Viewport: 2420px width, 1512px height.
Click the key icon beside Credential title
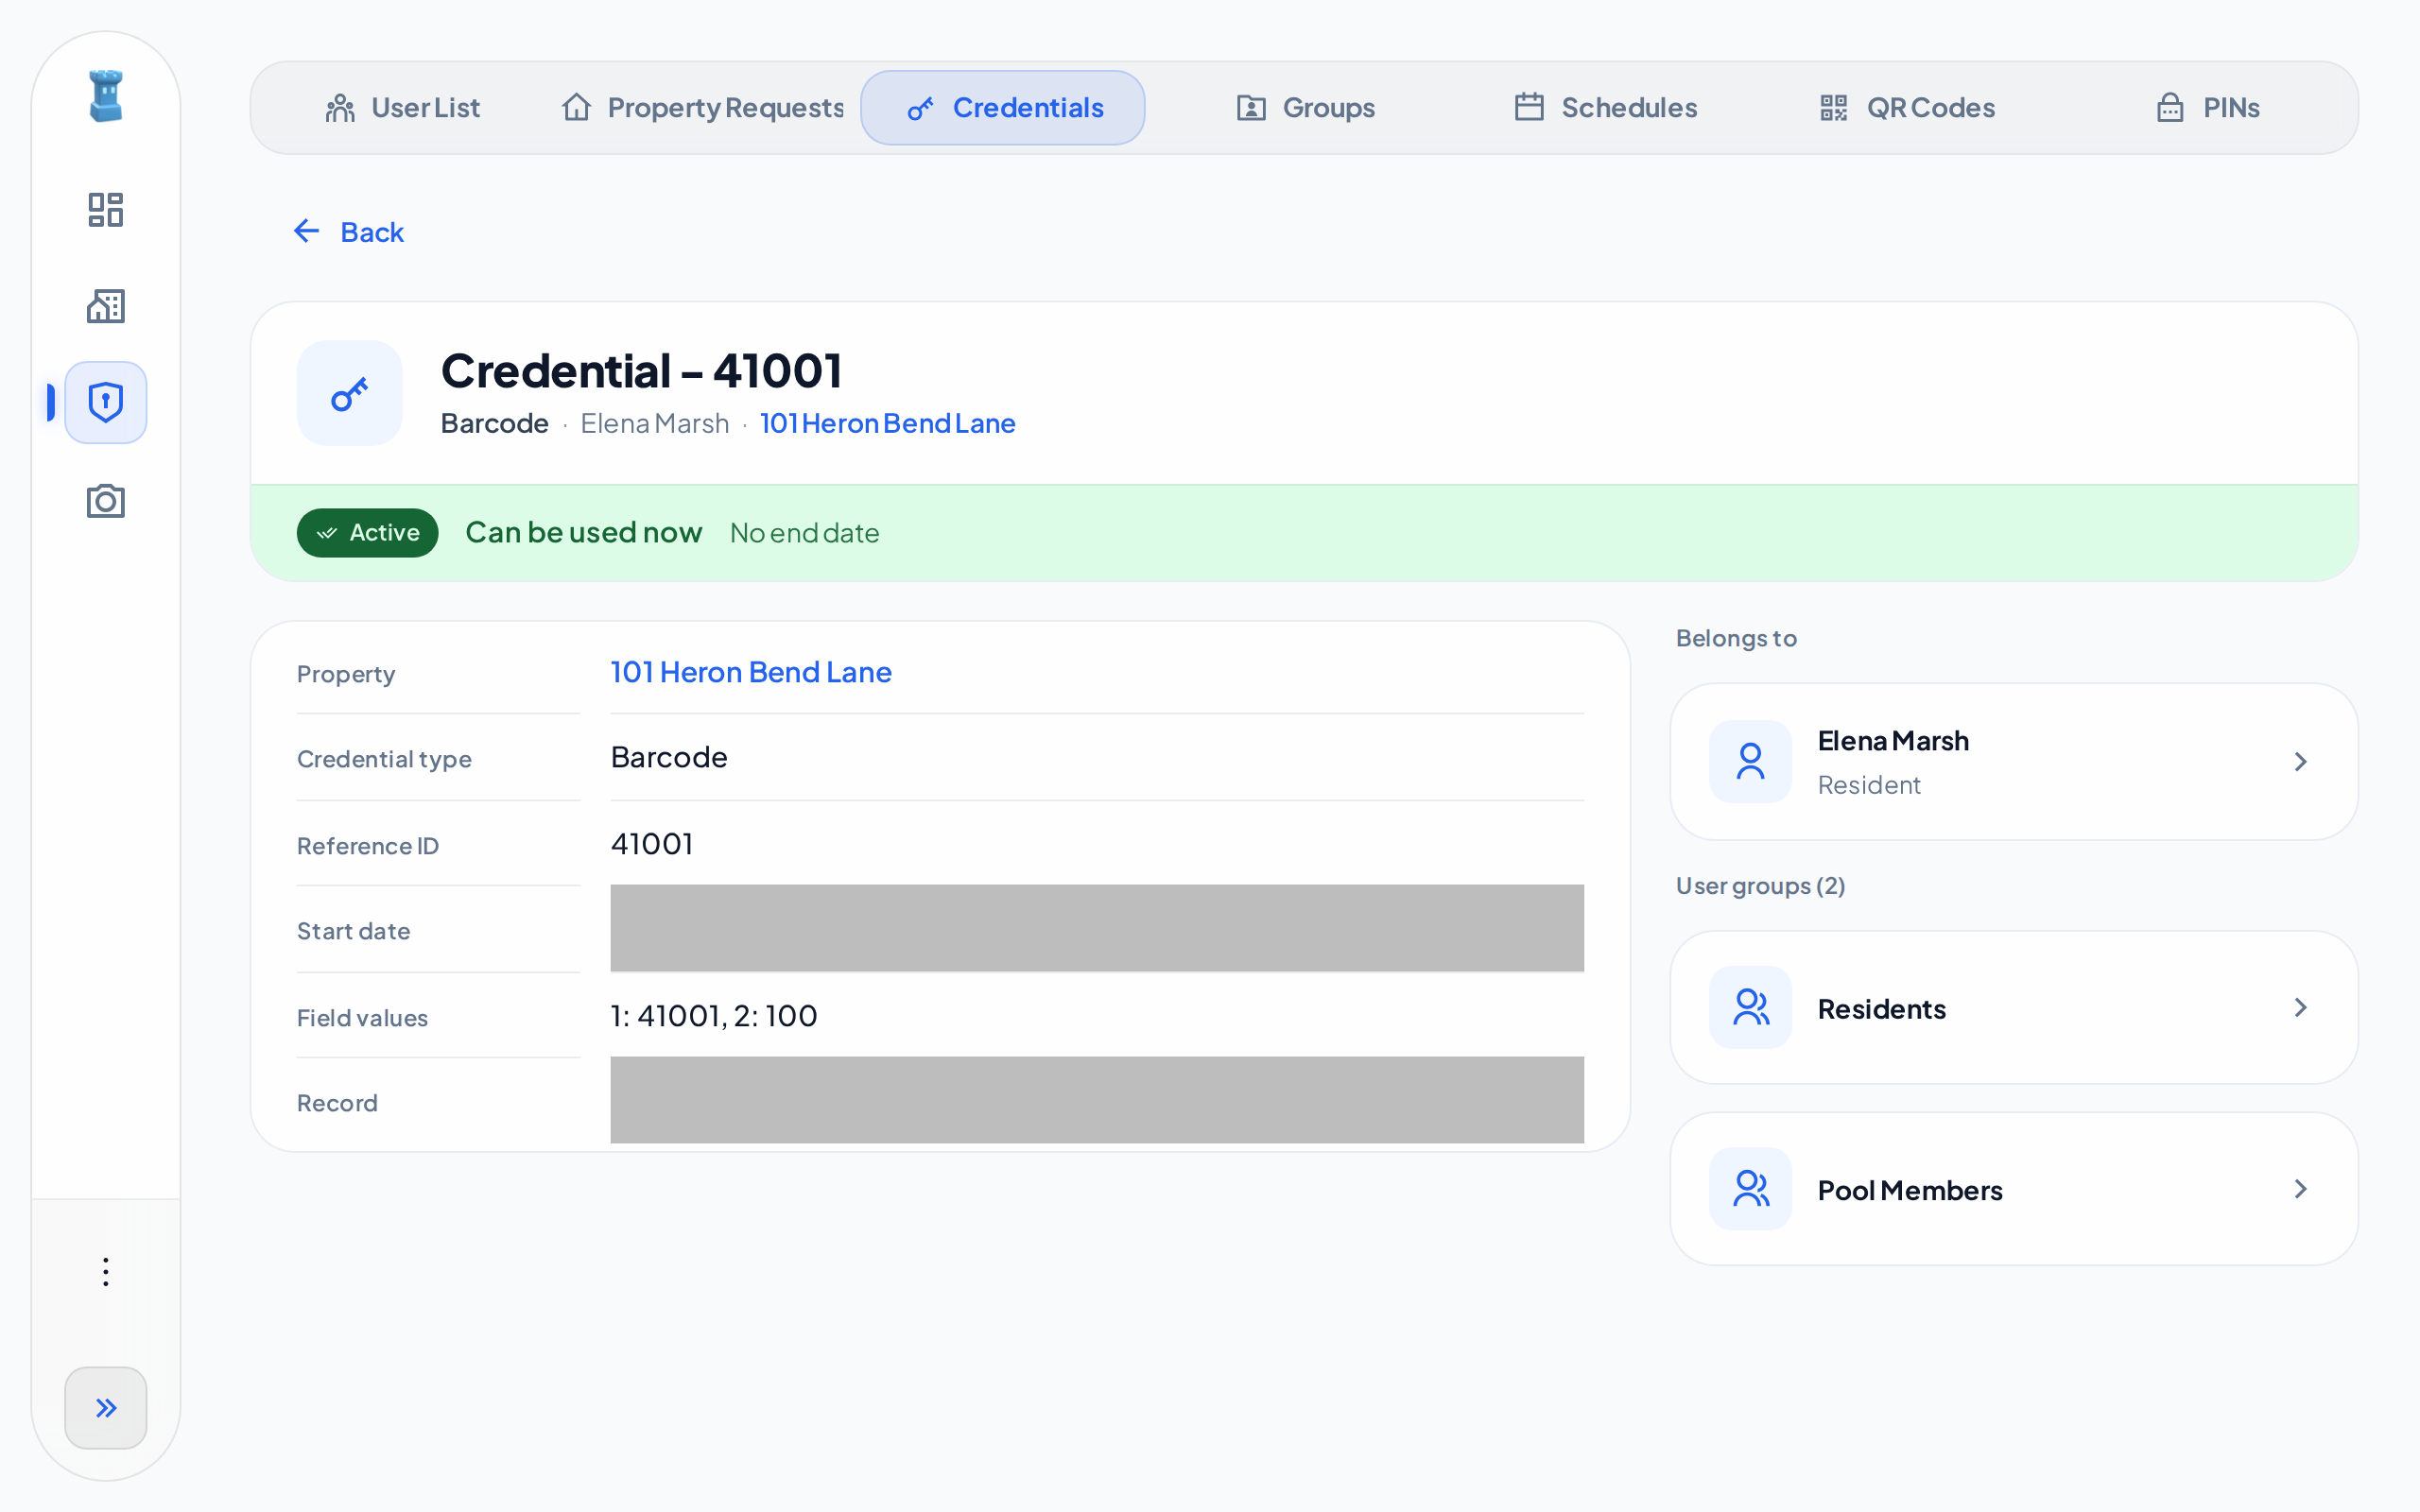coord(349,393)
